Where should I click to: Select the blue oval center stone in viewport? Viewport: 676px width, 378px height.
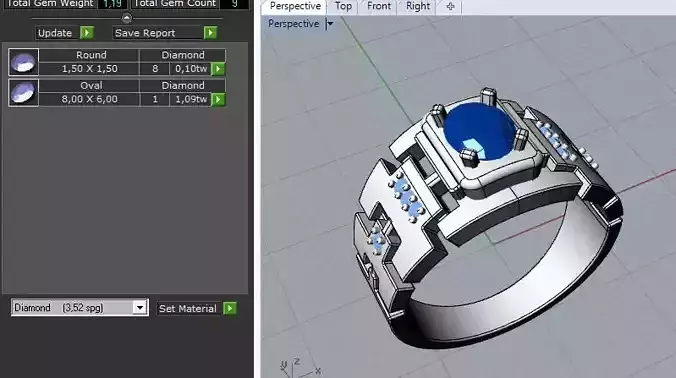click(x=479, y=130)
